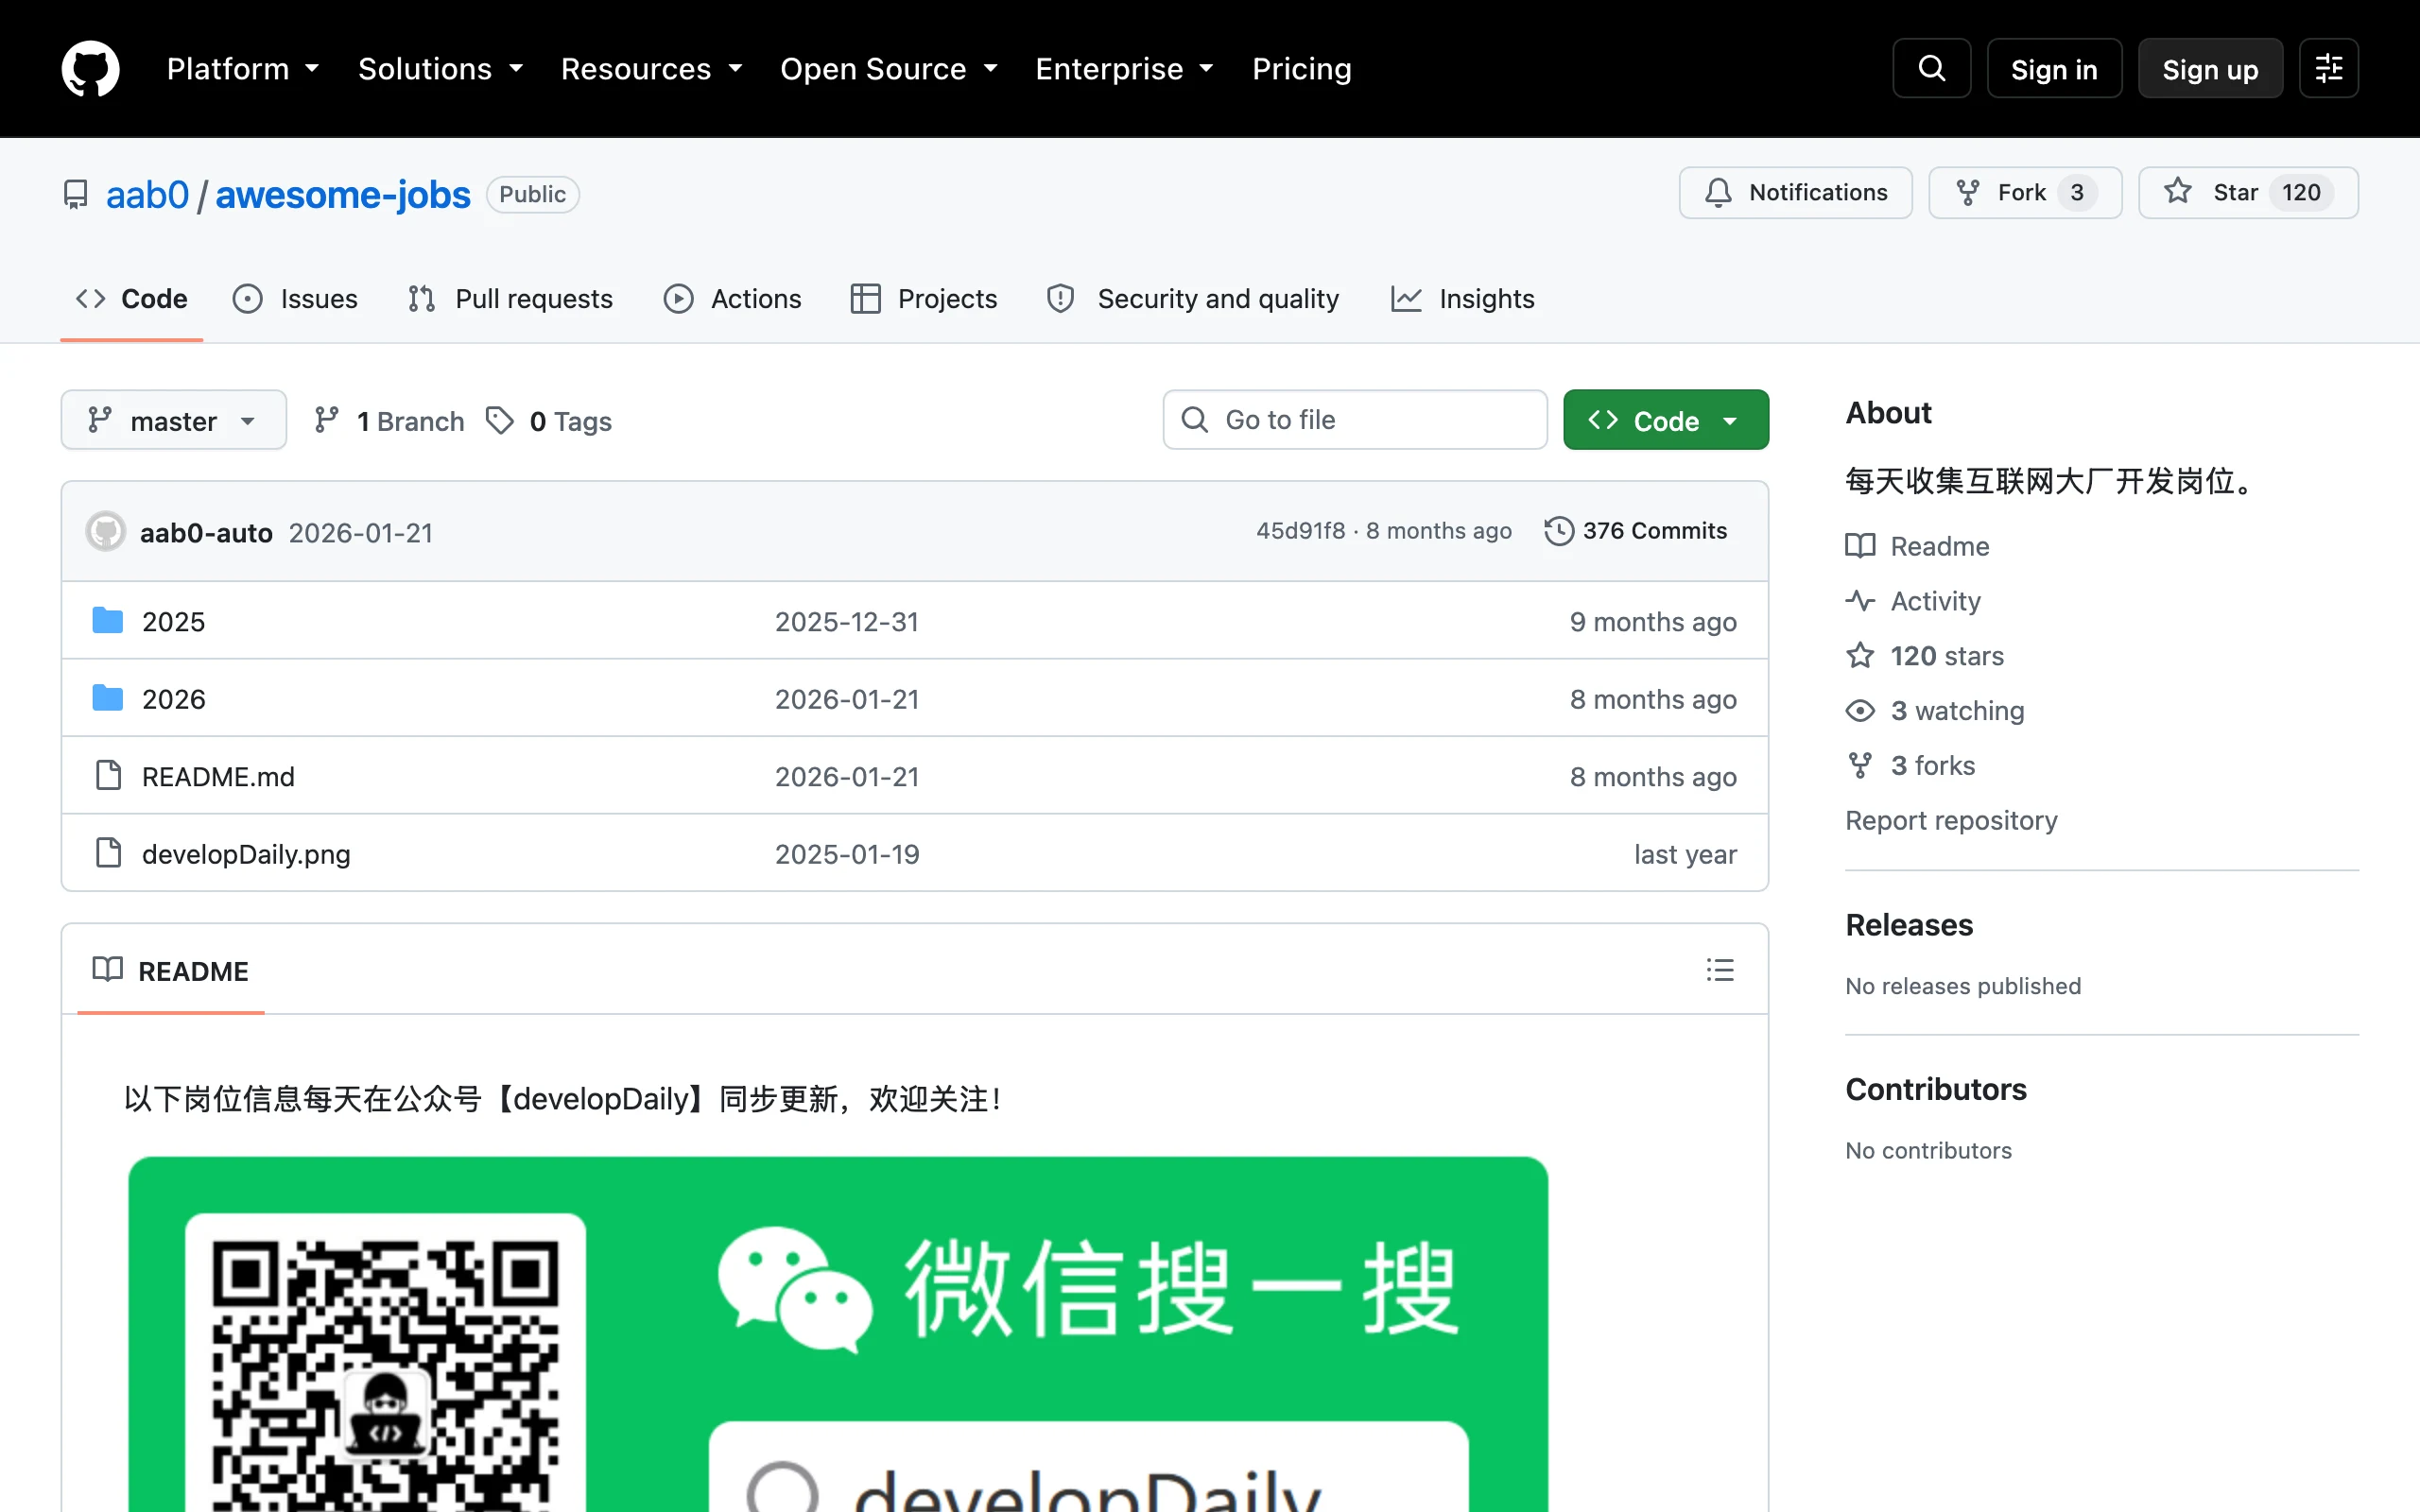Open the GitHub home logo
The height and width of the screenshot is (1512, 2420).
pos(90,68)
